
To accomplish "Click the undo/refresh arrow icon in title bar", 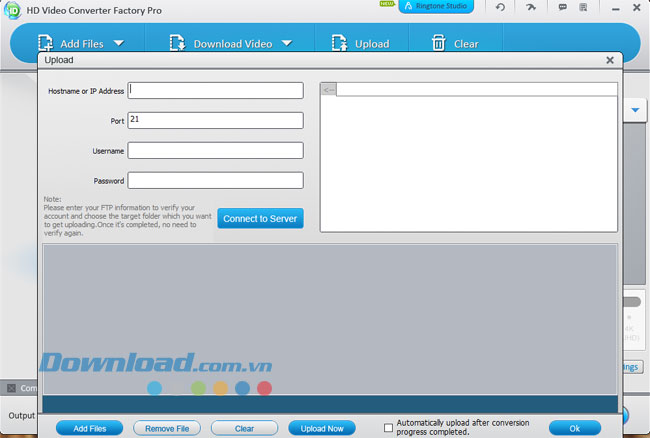I will 500,7.
